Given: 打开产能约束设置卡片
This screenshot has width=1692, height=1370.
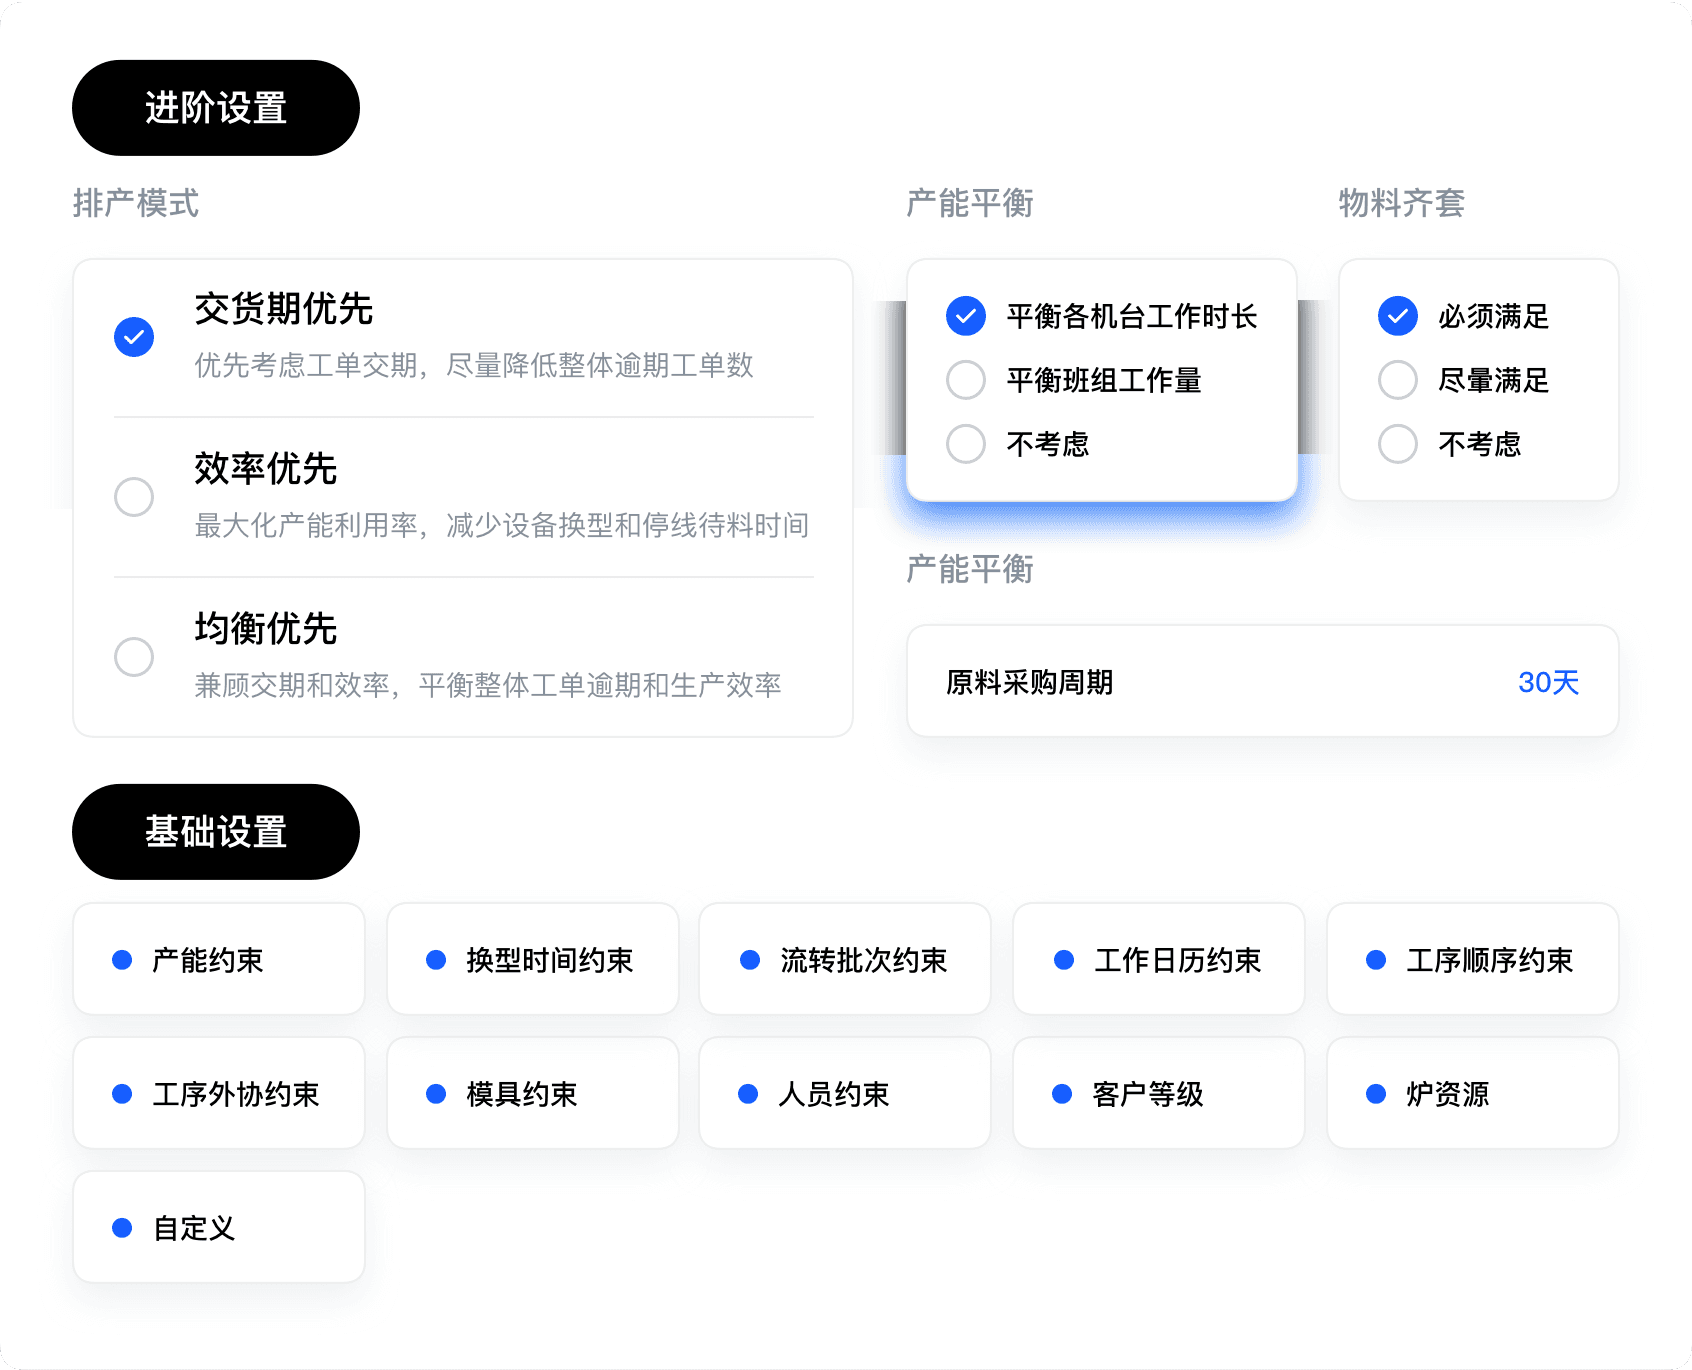Looking at the screenshot, I should pyautogui.click(x=218, y=959).
